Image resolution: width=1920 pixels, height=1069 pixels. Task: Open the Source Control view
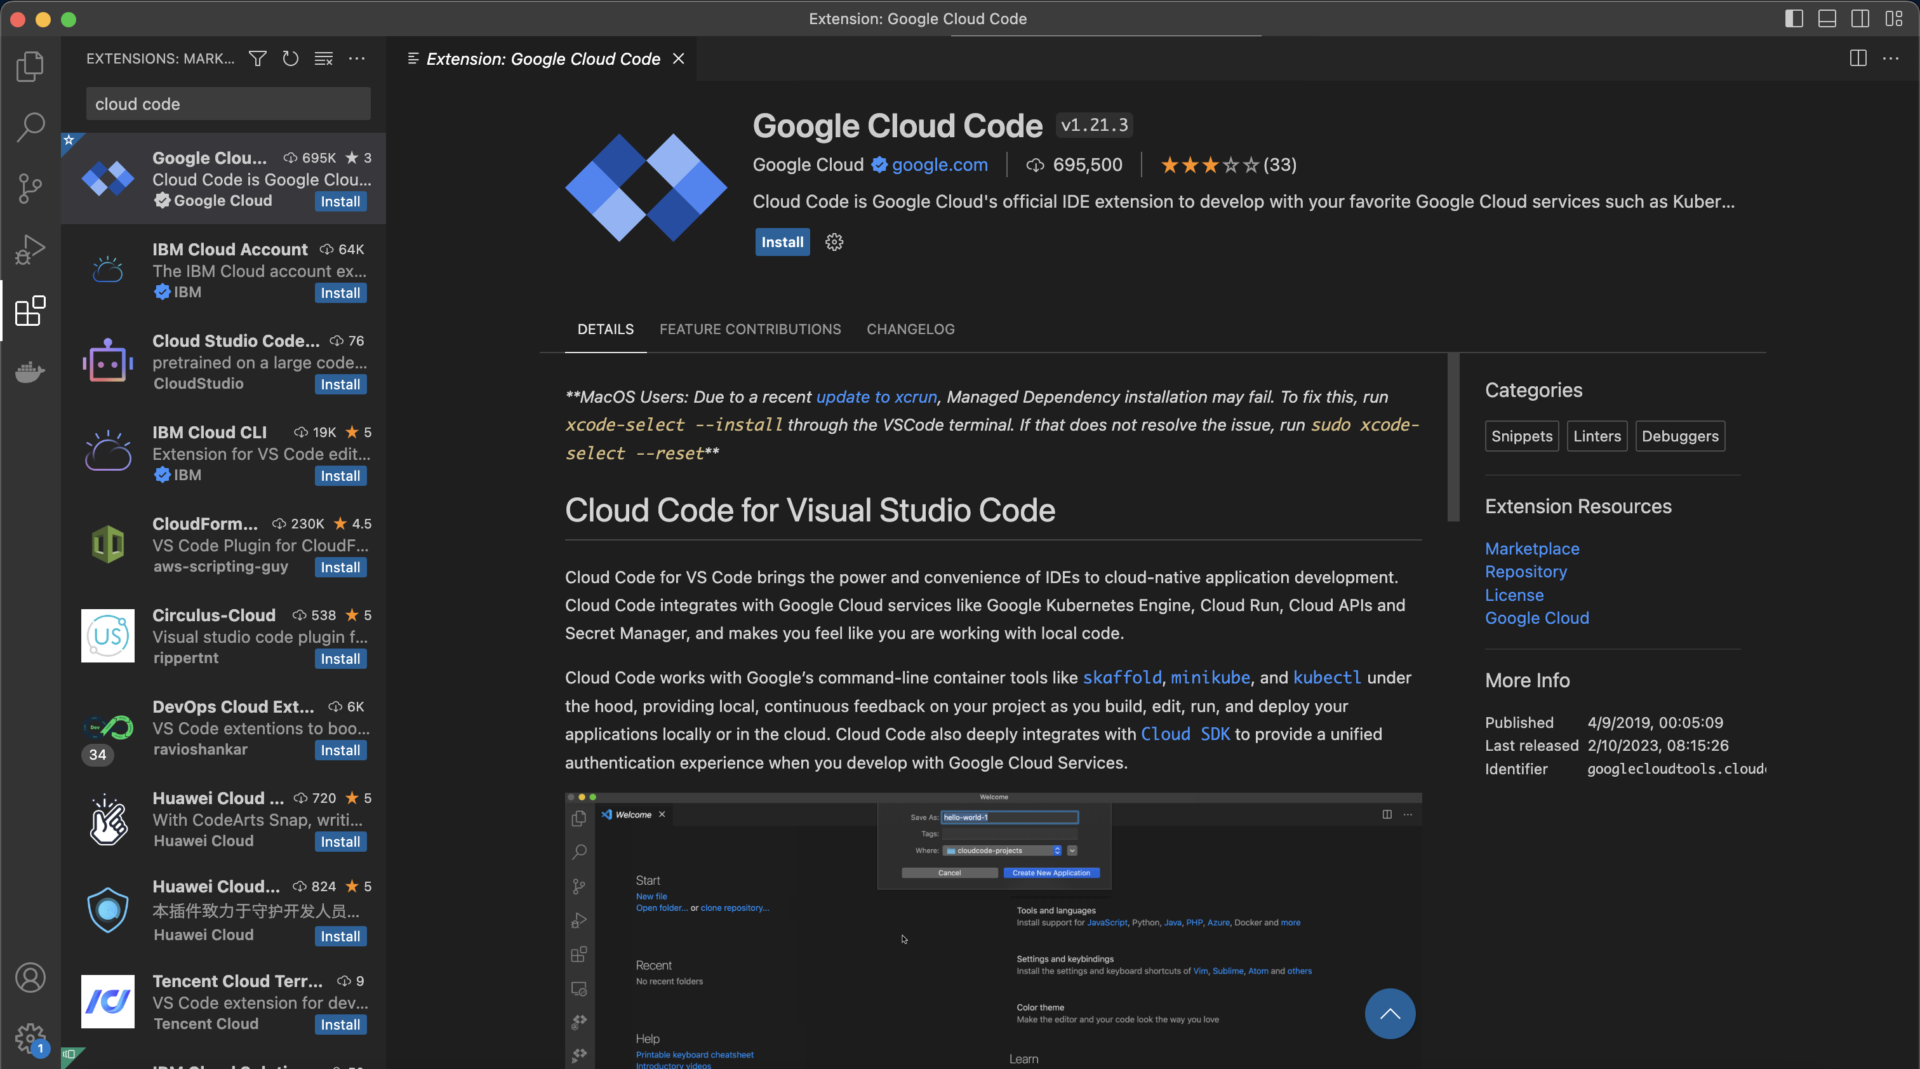30,188
